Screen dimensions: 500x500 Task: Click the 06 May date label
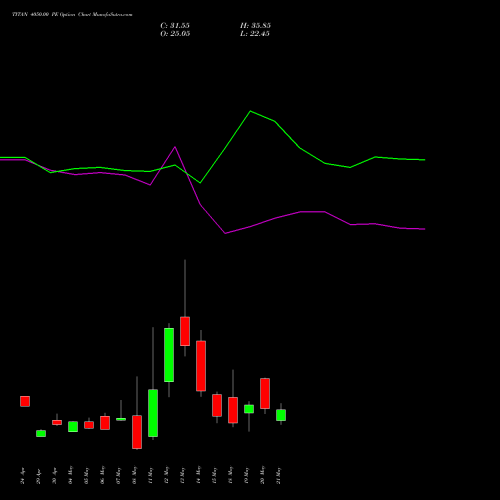pyautogui.click(x=102, y=475)
